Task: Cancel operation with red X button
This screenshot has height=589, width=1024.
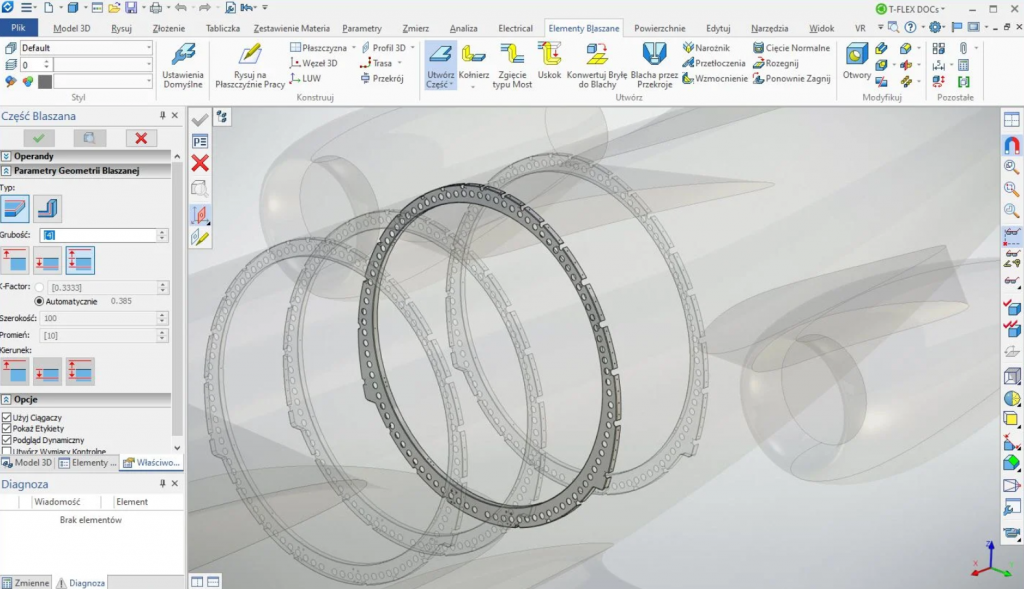Action: 141,138
